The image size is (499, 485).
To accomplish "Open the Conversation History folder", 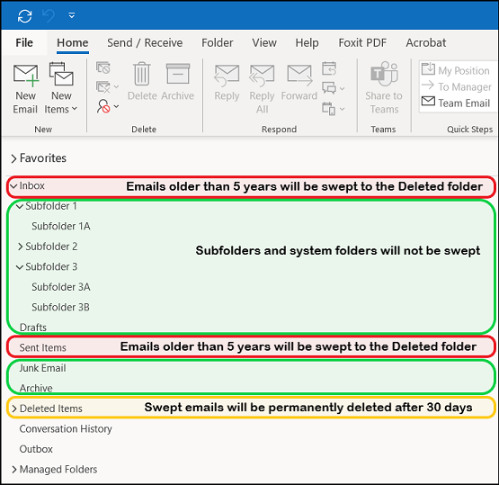I will [x=66, y=429].
